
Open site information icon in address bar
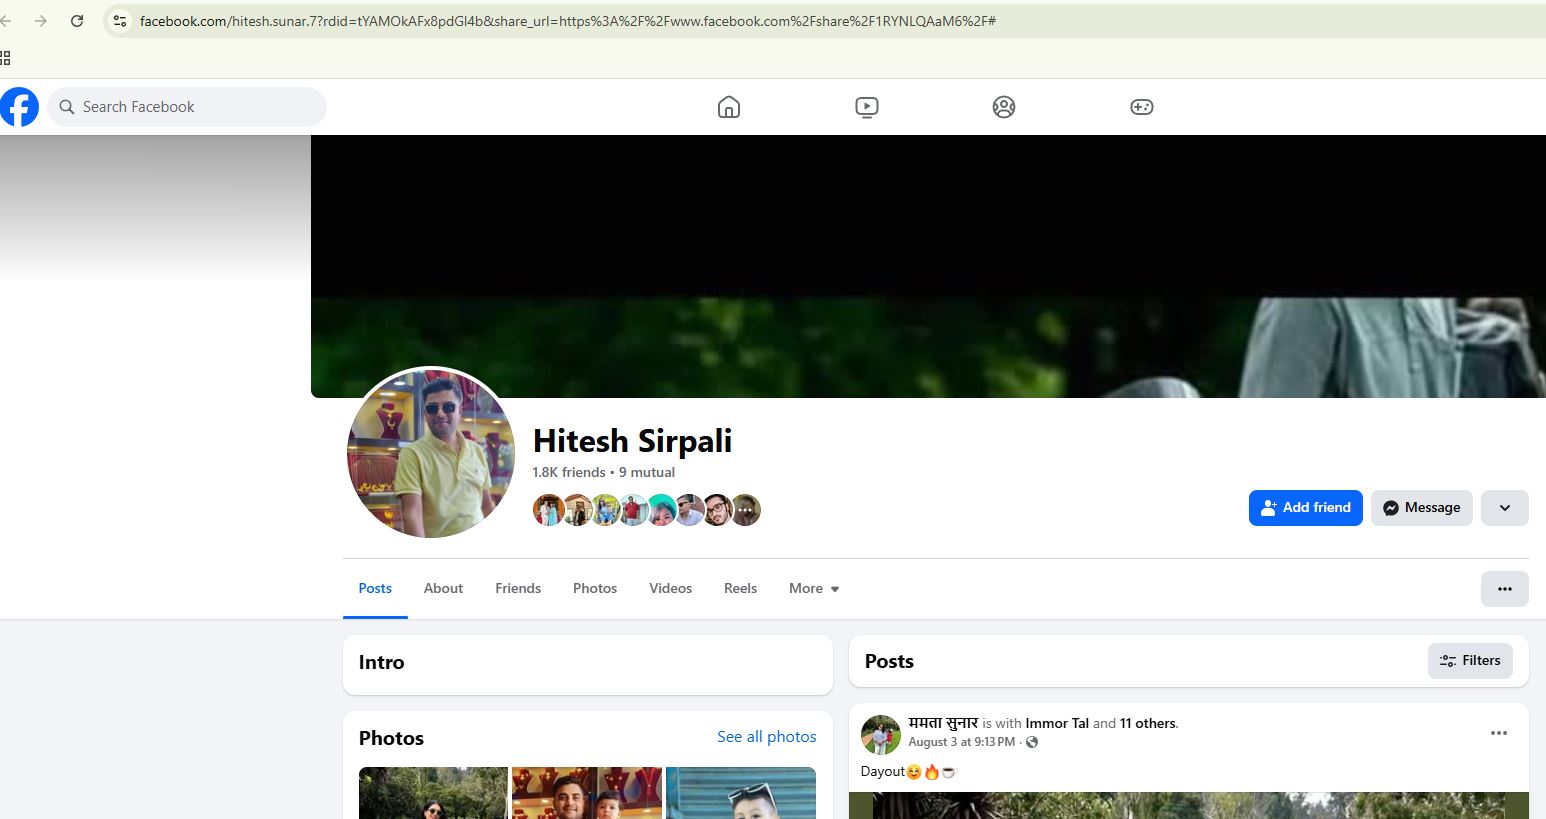pyautogui.click(x=119, y=21)
